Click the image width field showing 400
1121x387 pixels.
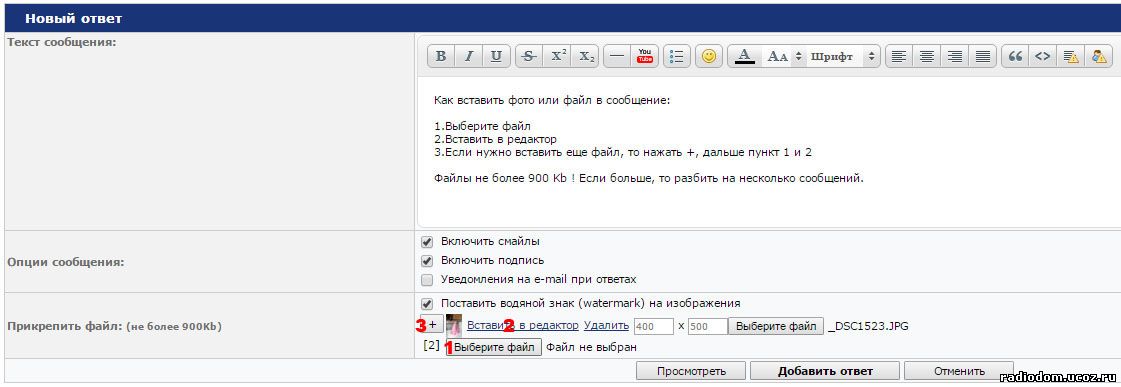click(x=653, y=326)
